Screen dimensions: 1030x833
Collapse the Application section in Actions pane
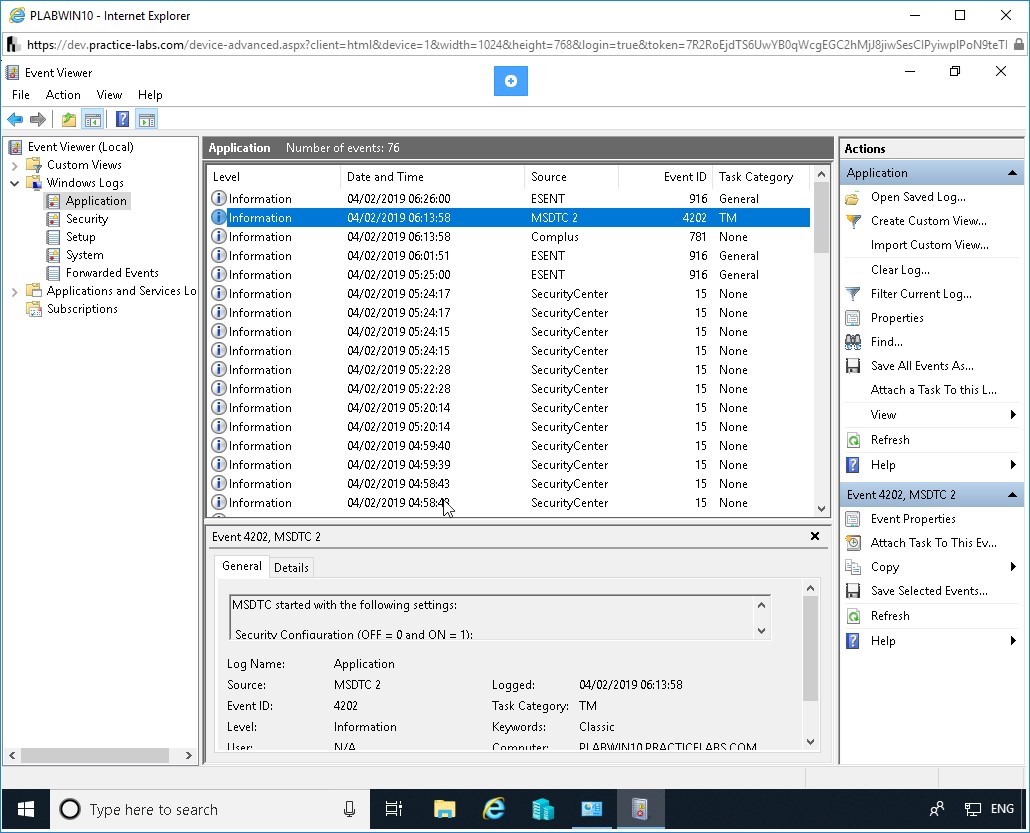(1012, 173)
